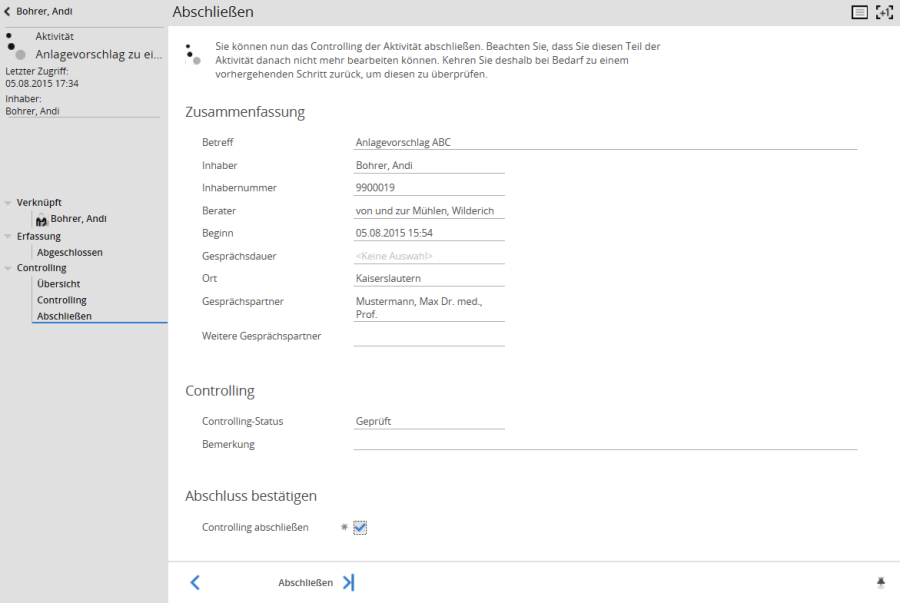The height and width of the screenshot is (603, 900).
Task: Click the expand fullscreen icon in header
Action: point(884,12)
